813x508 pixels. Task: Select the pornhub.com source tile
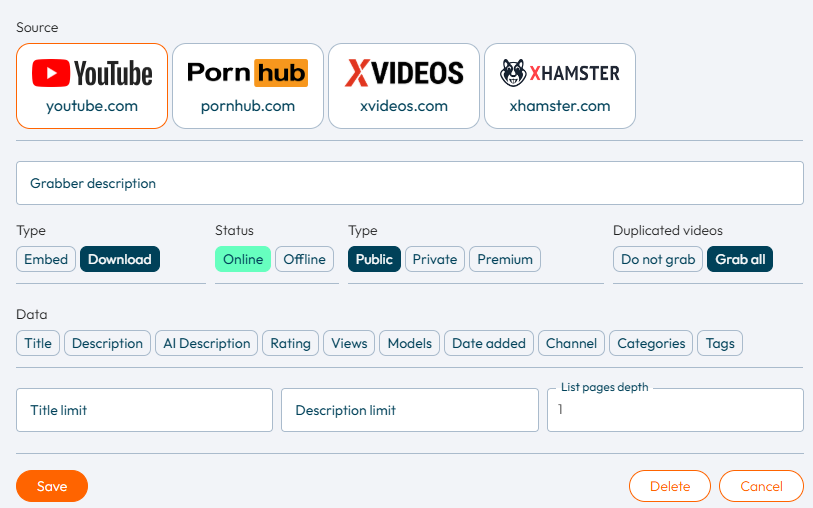(x=248, y=86)
